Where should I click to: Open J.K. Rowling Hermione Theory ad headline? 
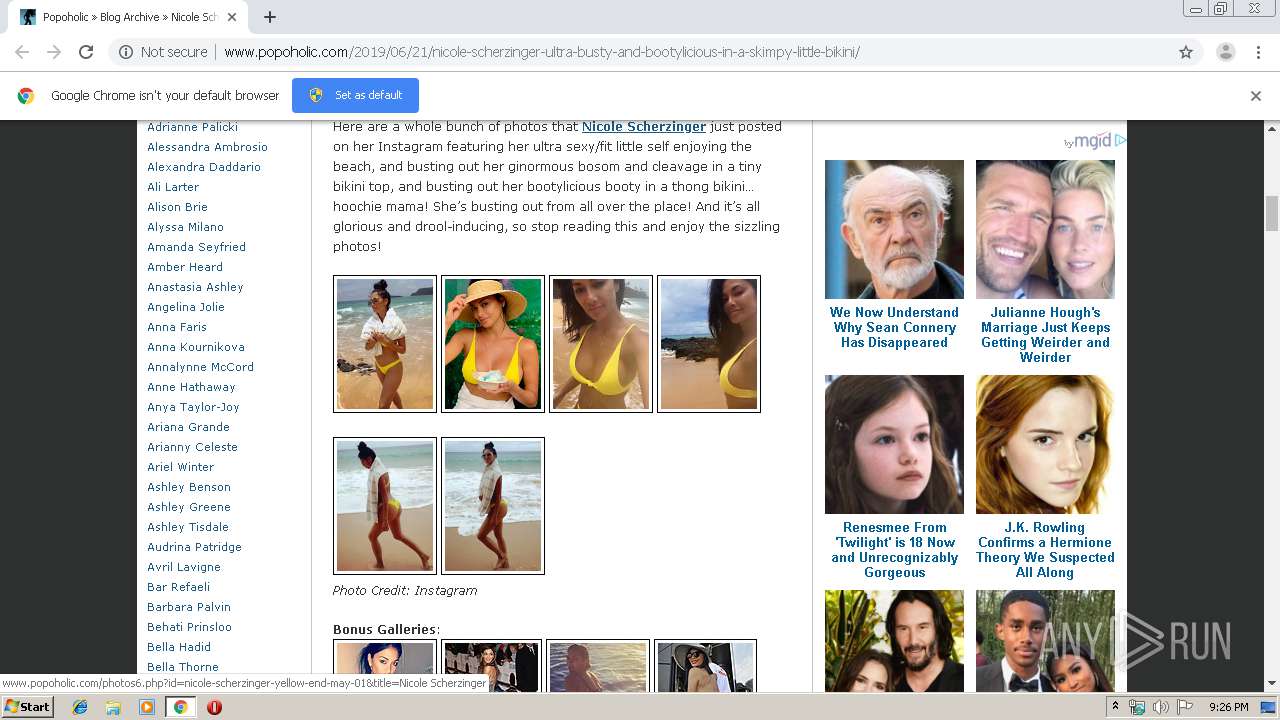tap(1045, 550)
